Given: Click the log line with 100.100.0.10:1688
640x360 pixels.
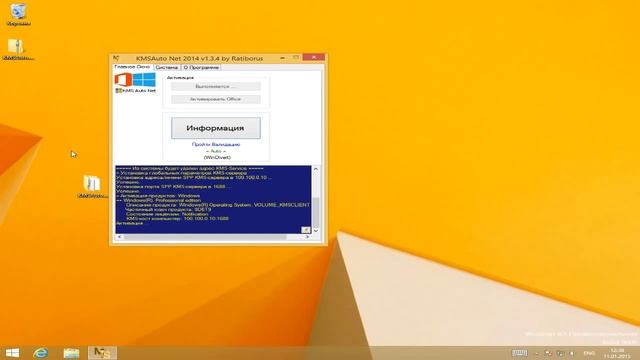Looking at the screenshot, I should (178, 218).
